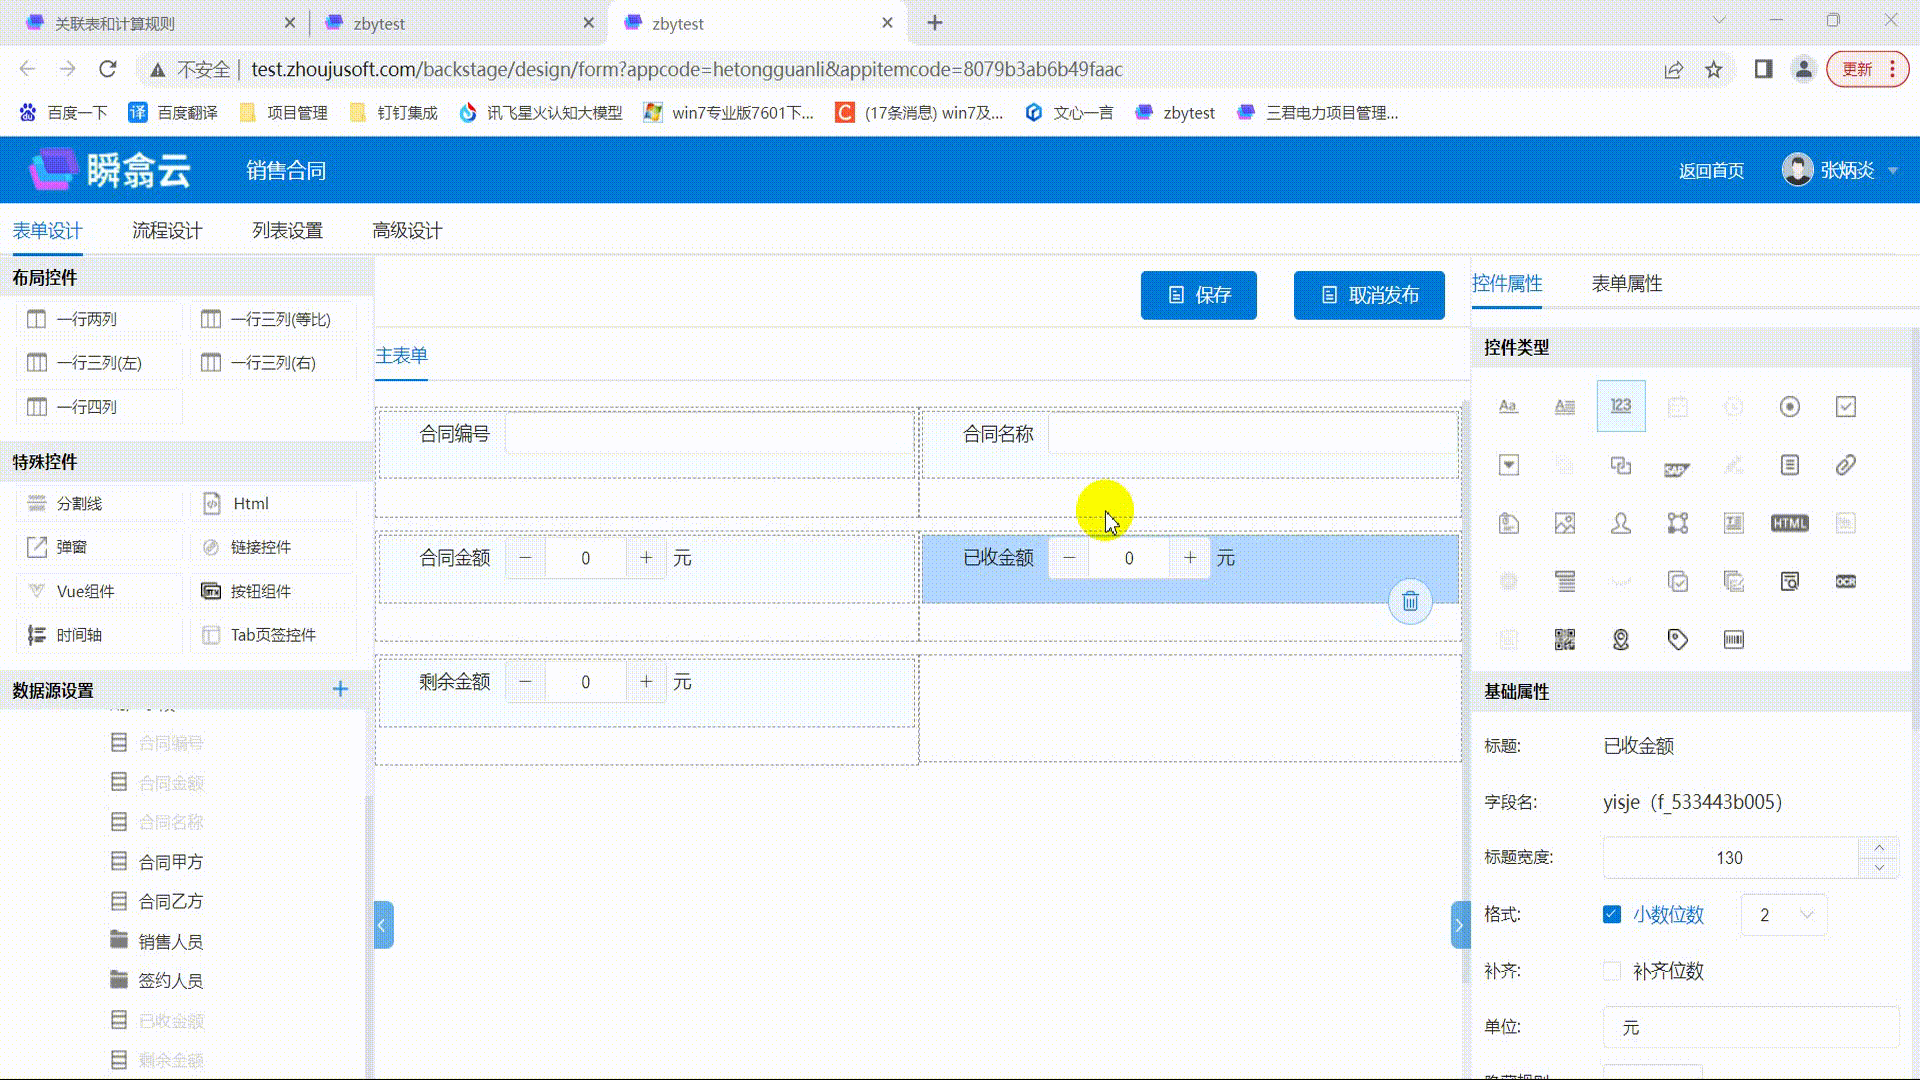
Task: Select the image control type icon
Action: [x=1565, y=523]
